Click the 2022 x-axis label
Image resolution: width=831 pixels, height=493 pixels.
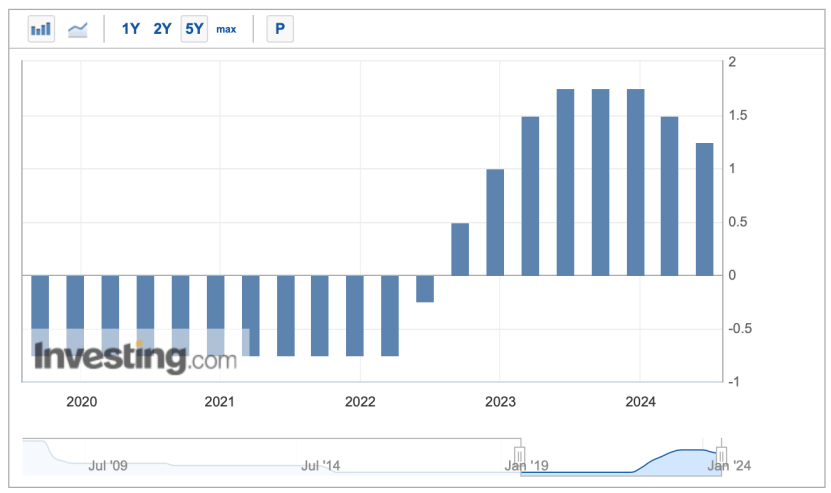click(360, 402)
